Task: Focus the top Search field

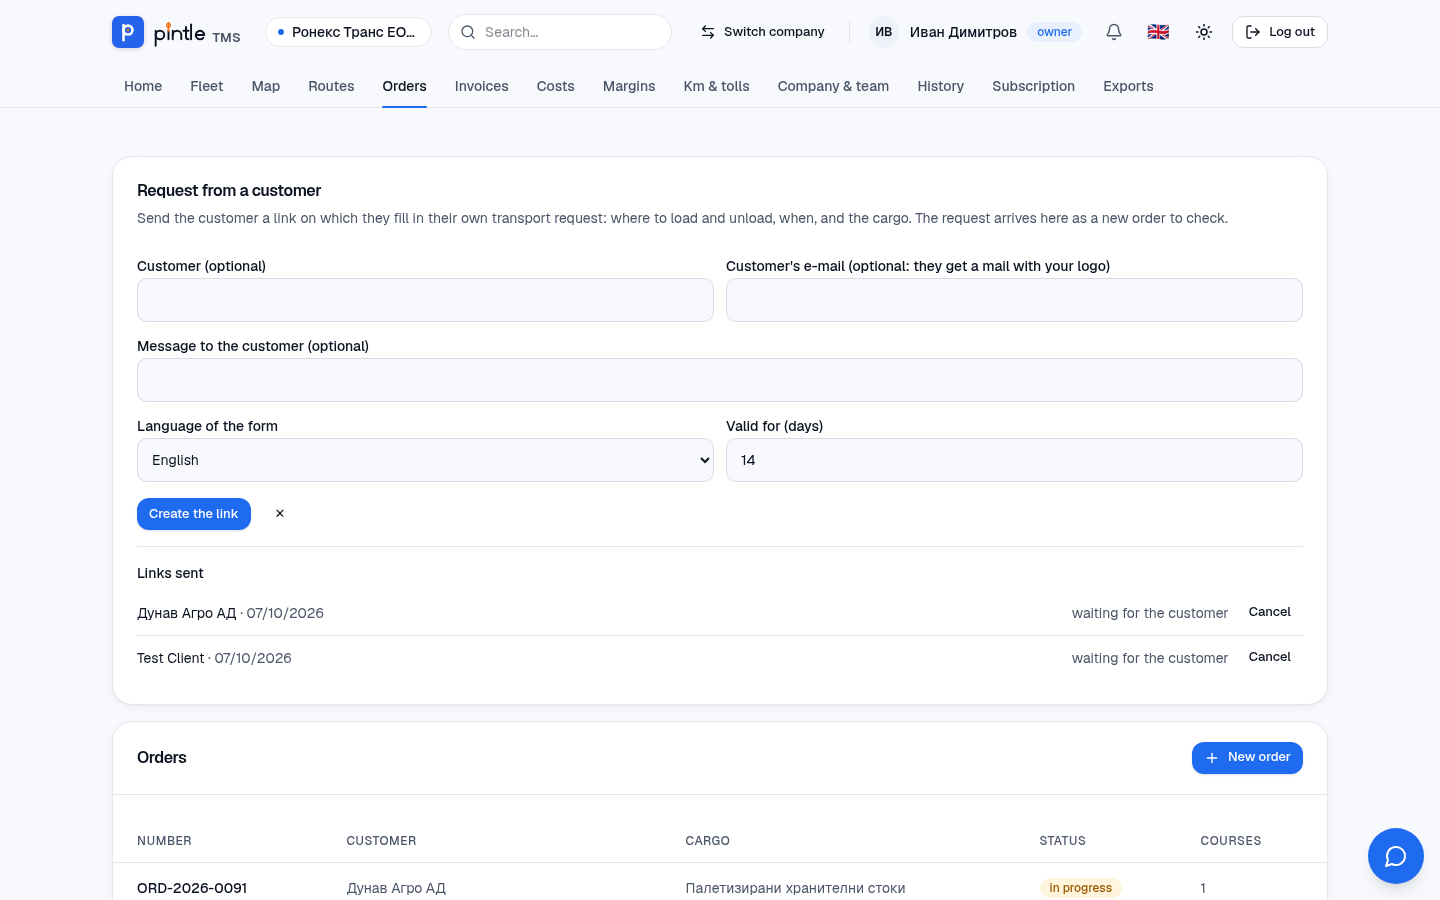Action: (x=560, y=32)
